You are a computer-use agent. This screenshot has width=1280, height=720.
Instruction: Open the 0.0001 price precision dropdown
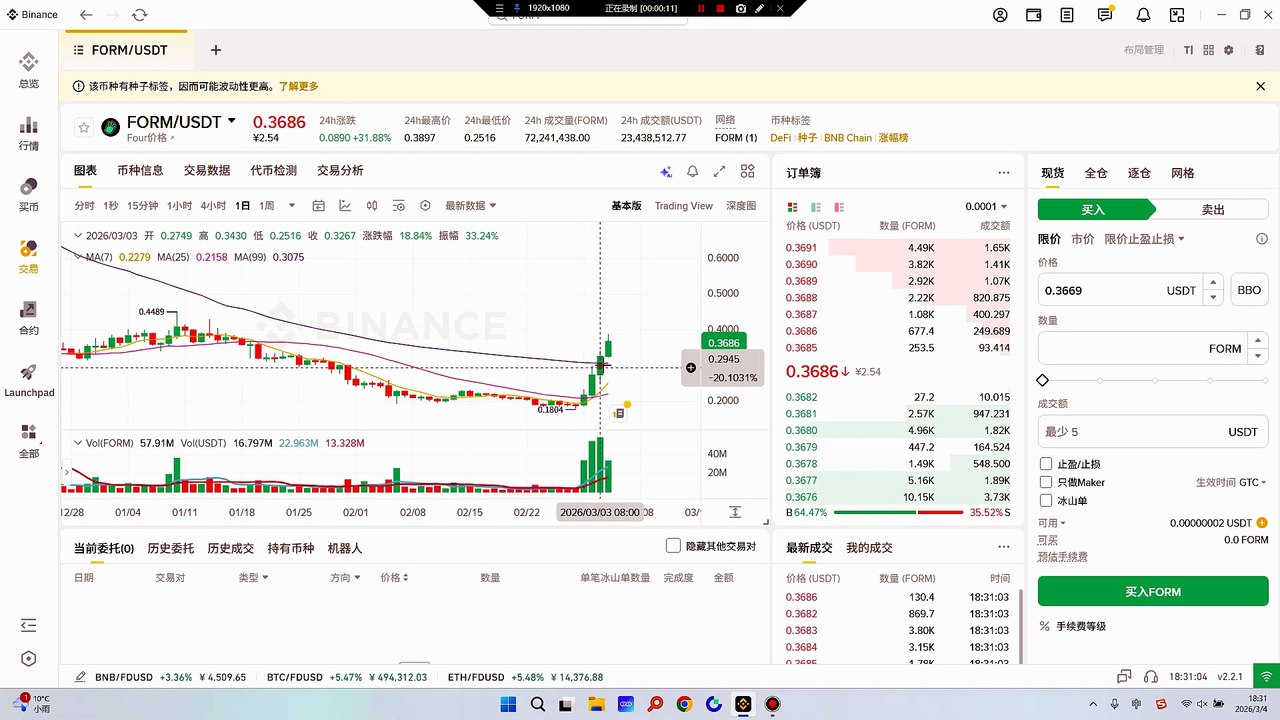[987, 207]
